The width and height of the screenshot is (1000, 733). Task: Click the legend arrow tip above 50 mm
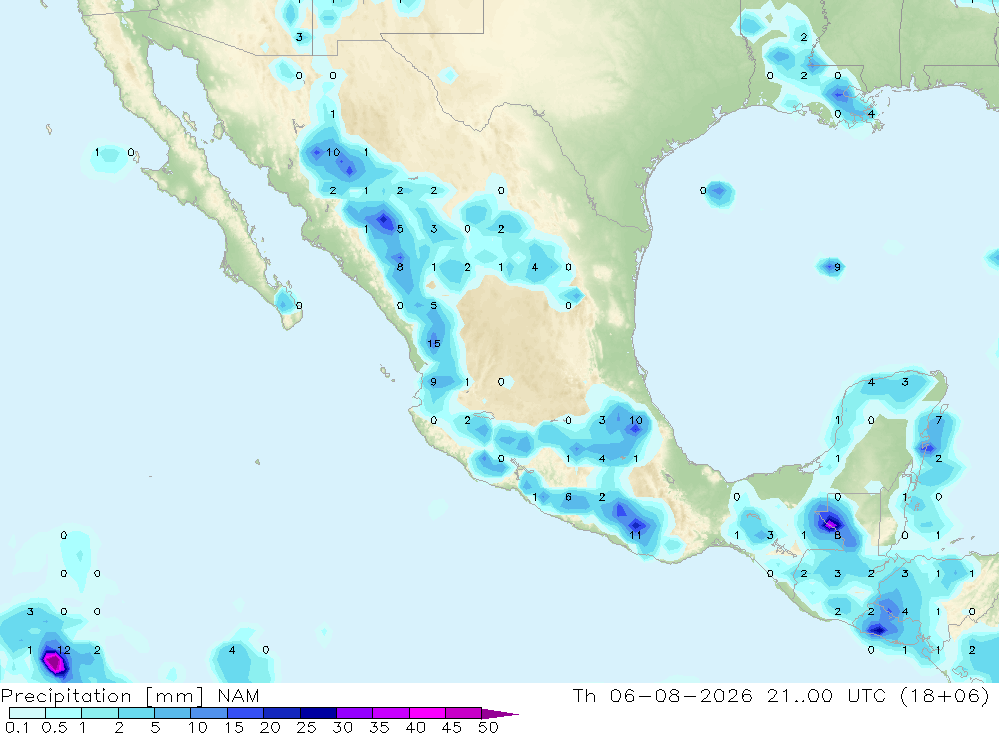tap(501, 714)
